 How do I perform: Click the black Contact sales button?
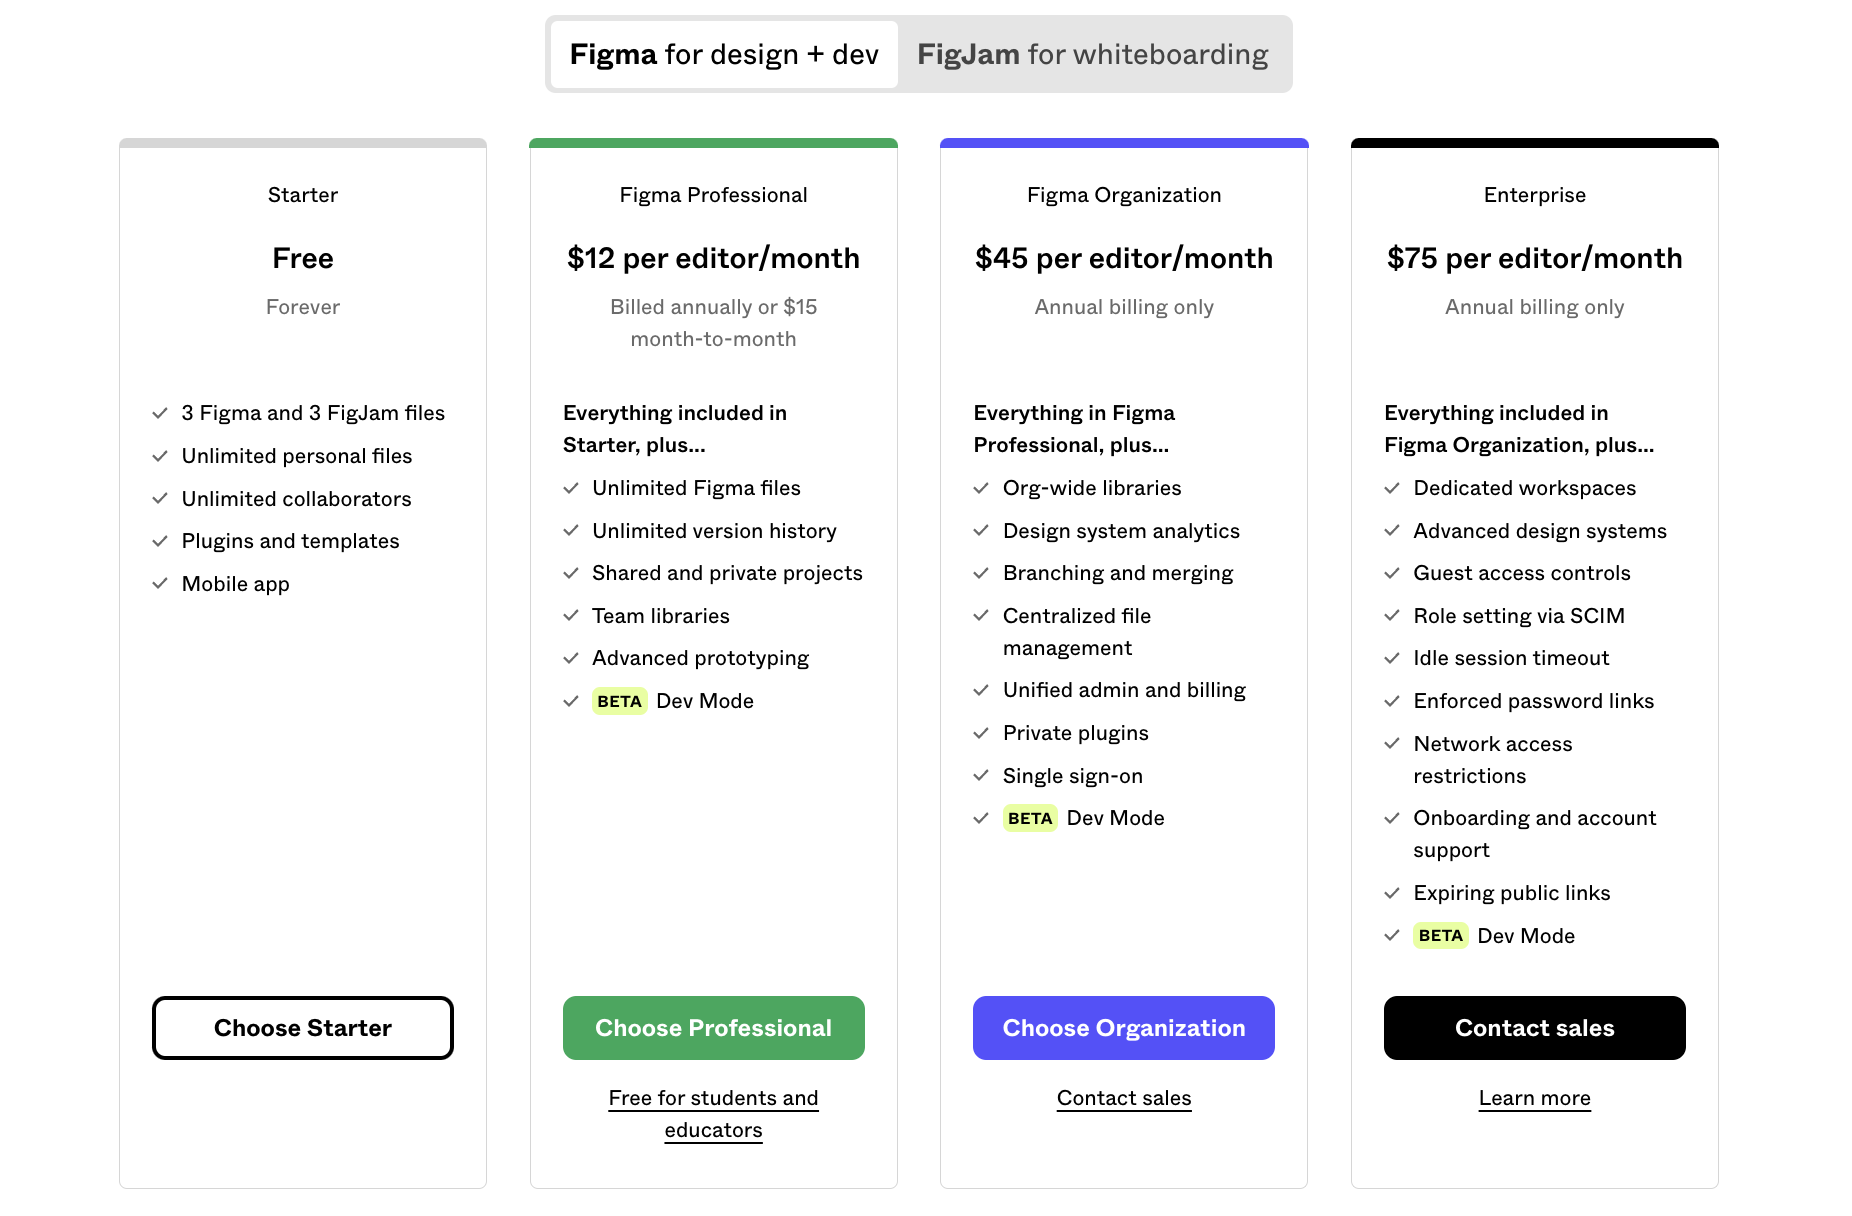pos(1534,1028)
